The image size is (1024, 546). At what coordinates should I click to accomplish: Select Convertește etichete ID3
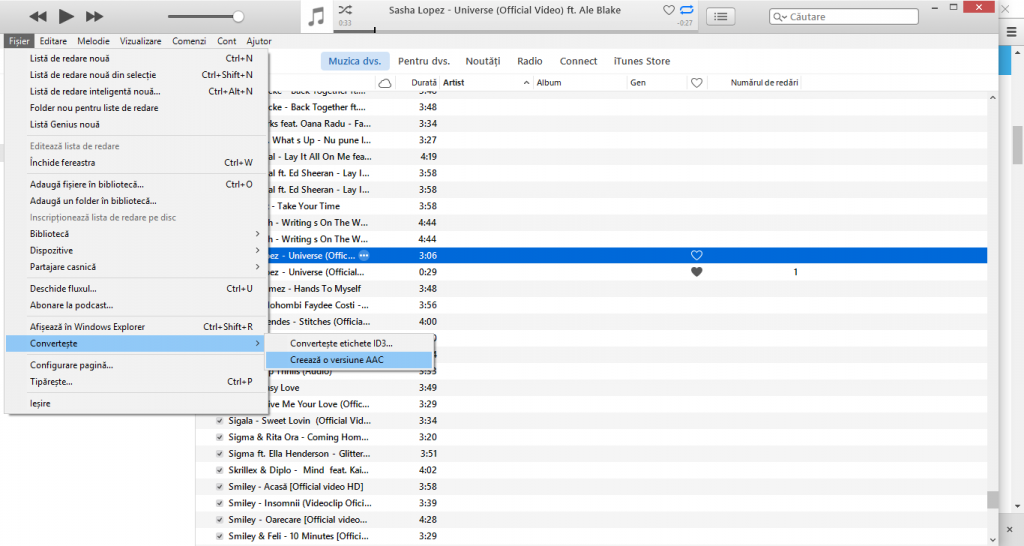point(349,344)
